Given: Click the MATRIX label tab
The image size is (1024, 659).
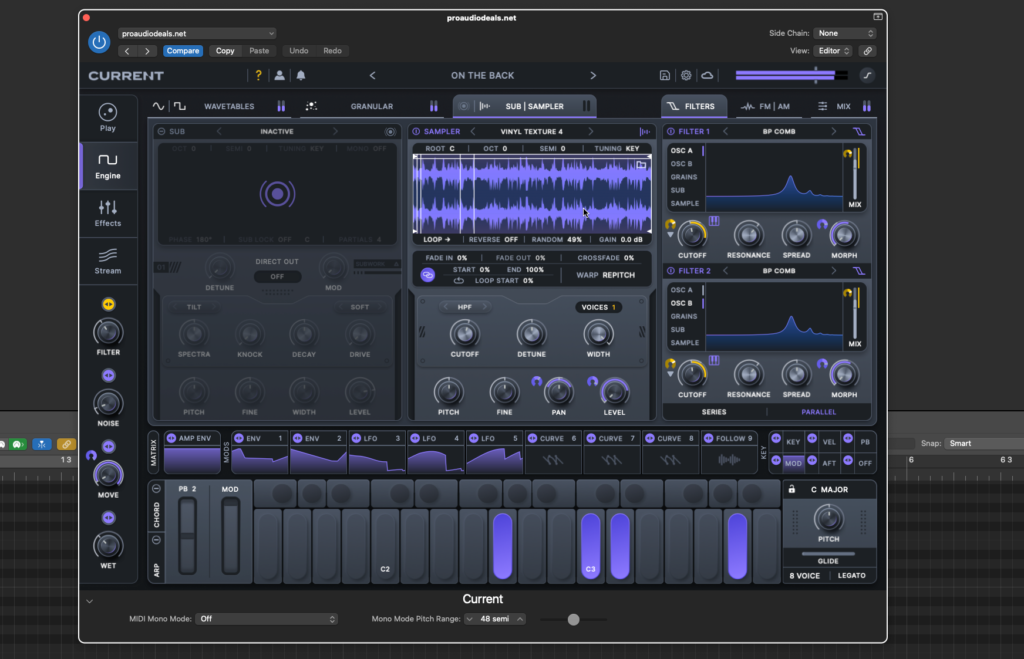Looking at the screenshot, I should point(153,451).
